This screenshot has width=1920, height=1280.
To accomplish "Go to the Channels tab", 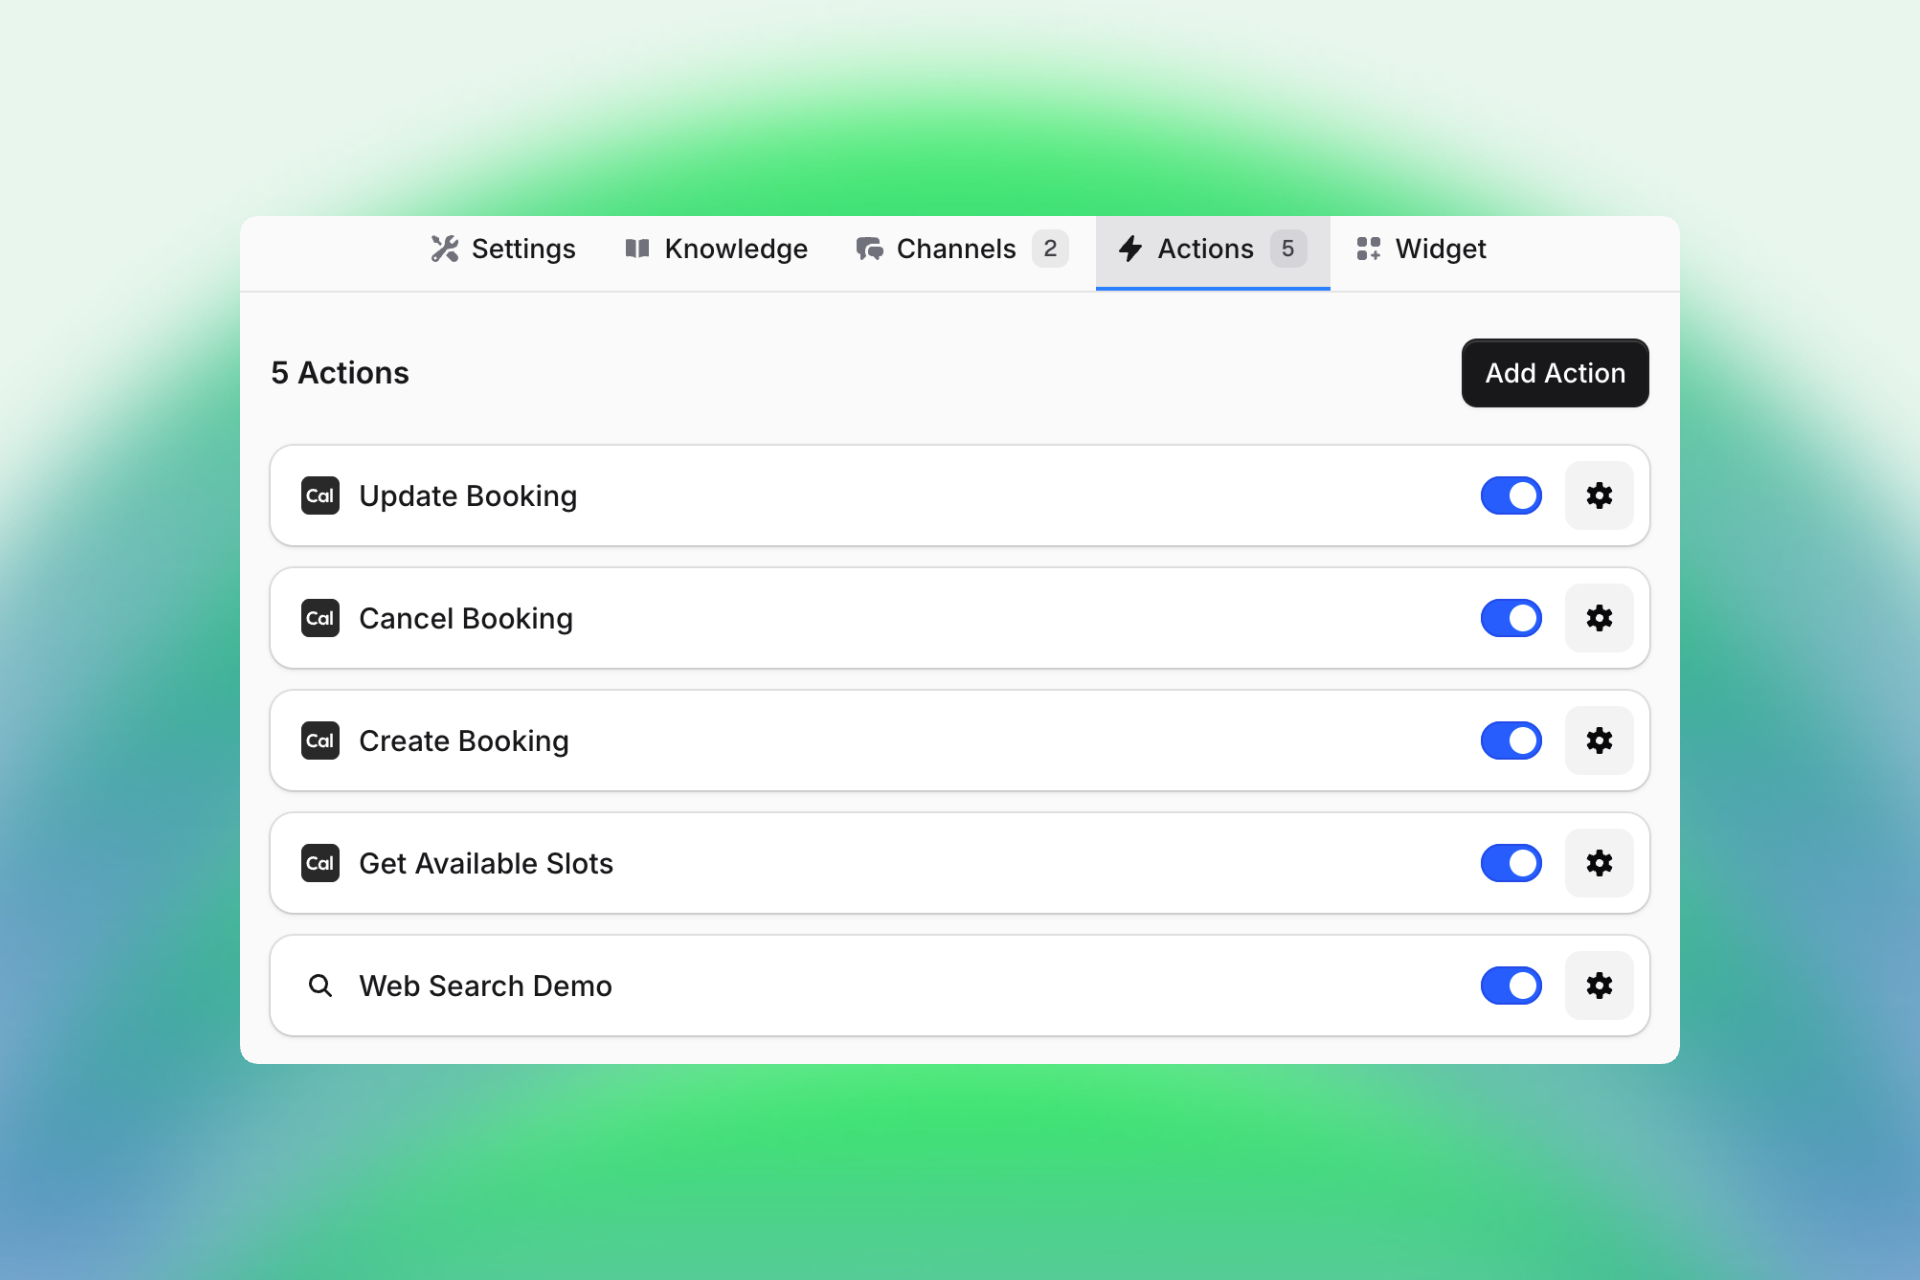I will pyautogui.click(x=962, y=249).
